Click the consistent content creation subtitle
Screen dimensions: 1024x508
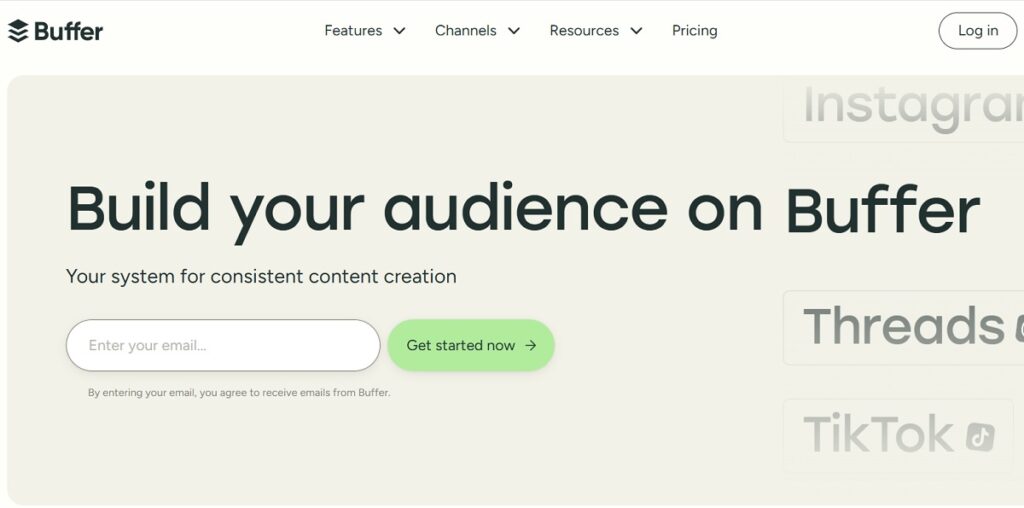tap(261, 276)
